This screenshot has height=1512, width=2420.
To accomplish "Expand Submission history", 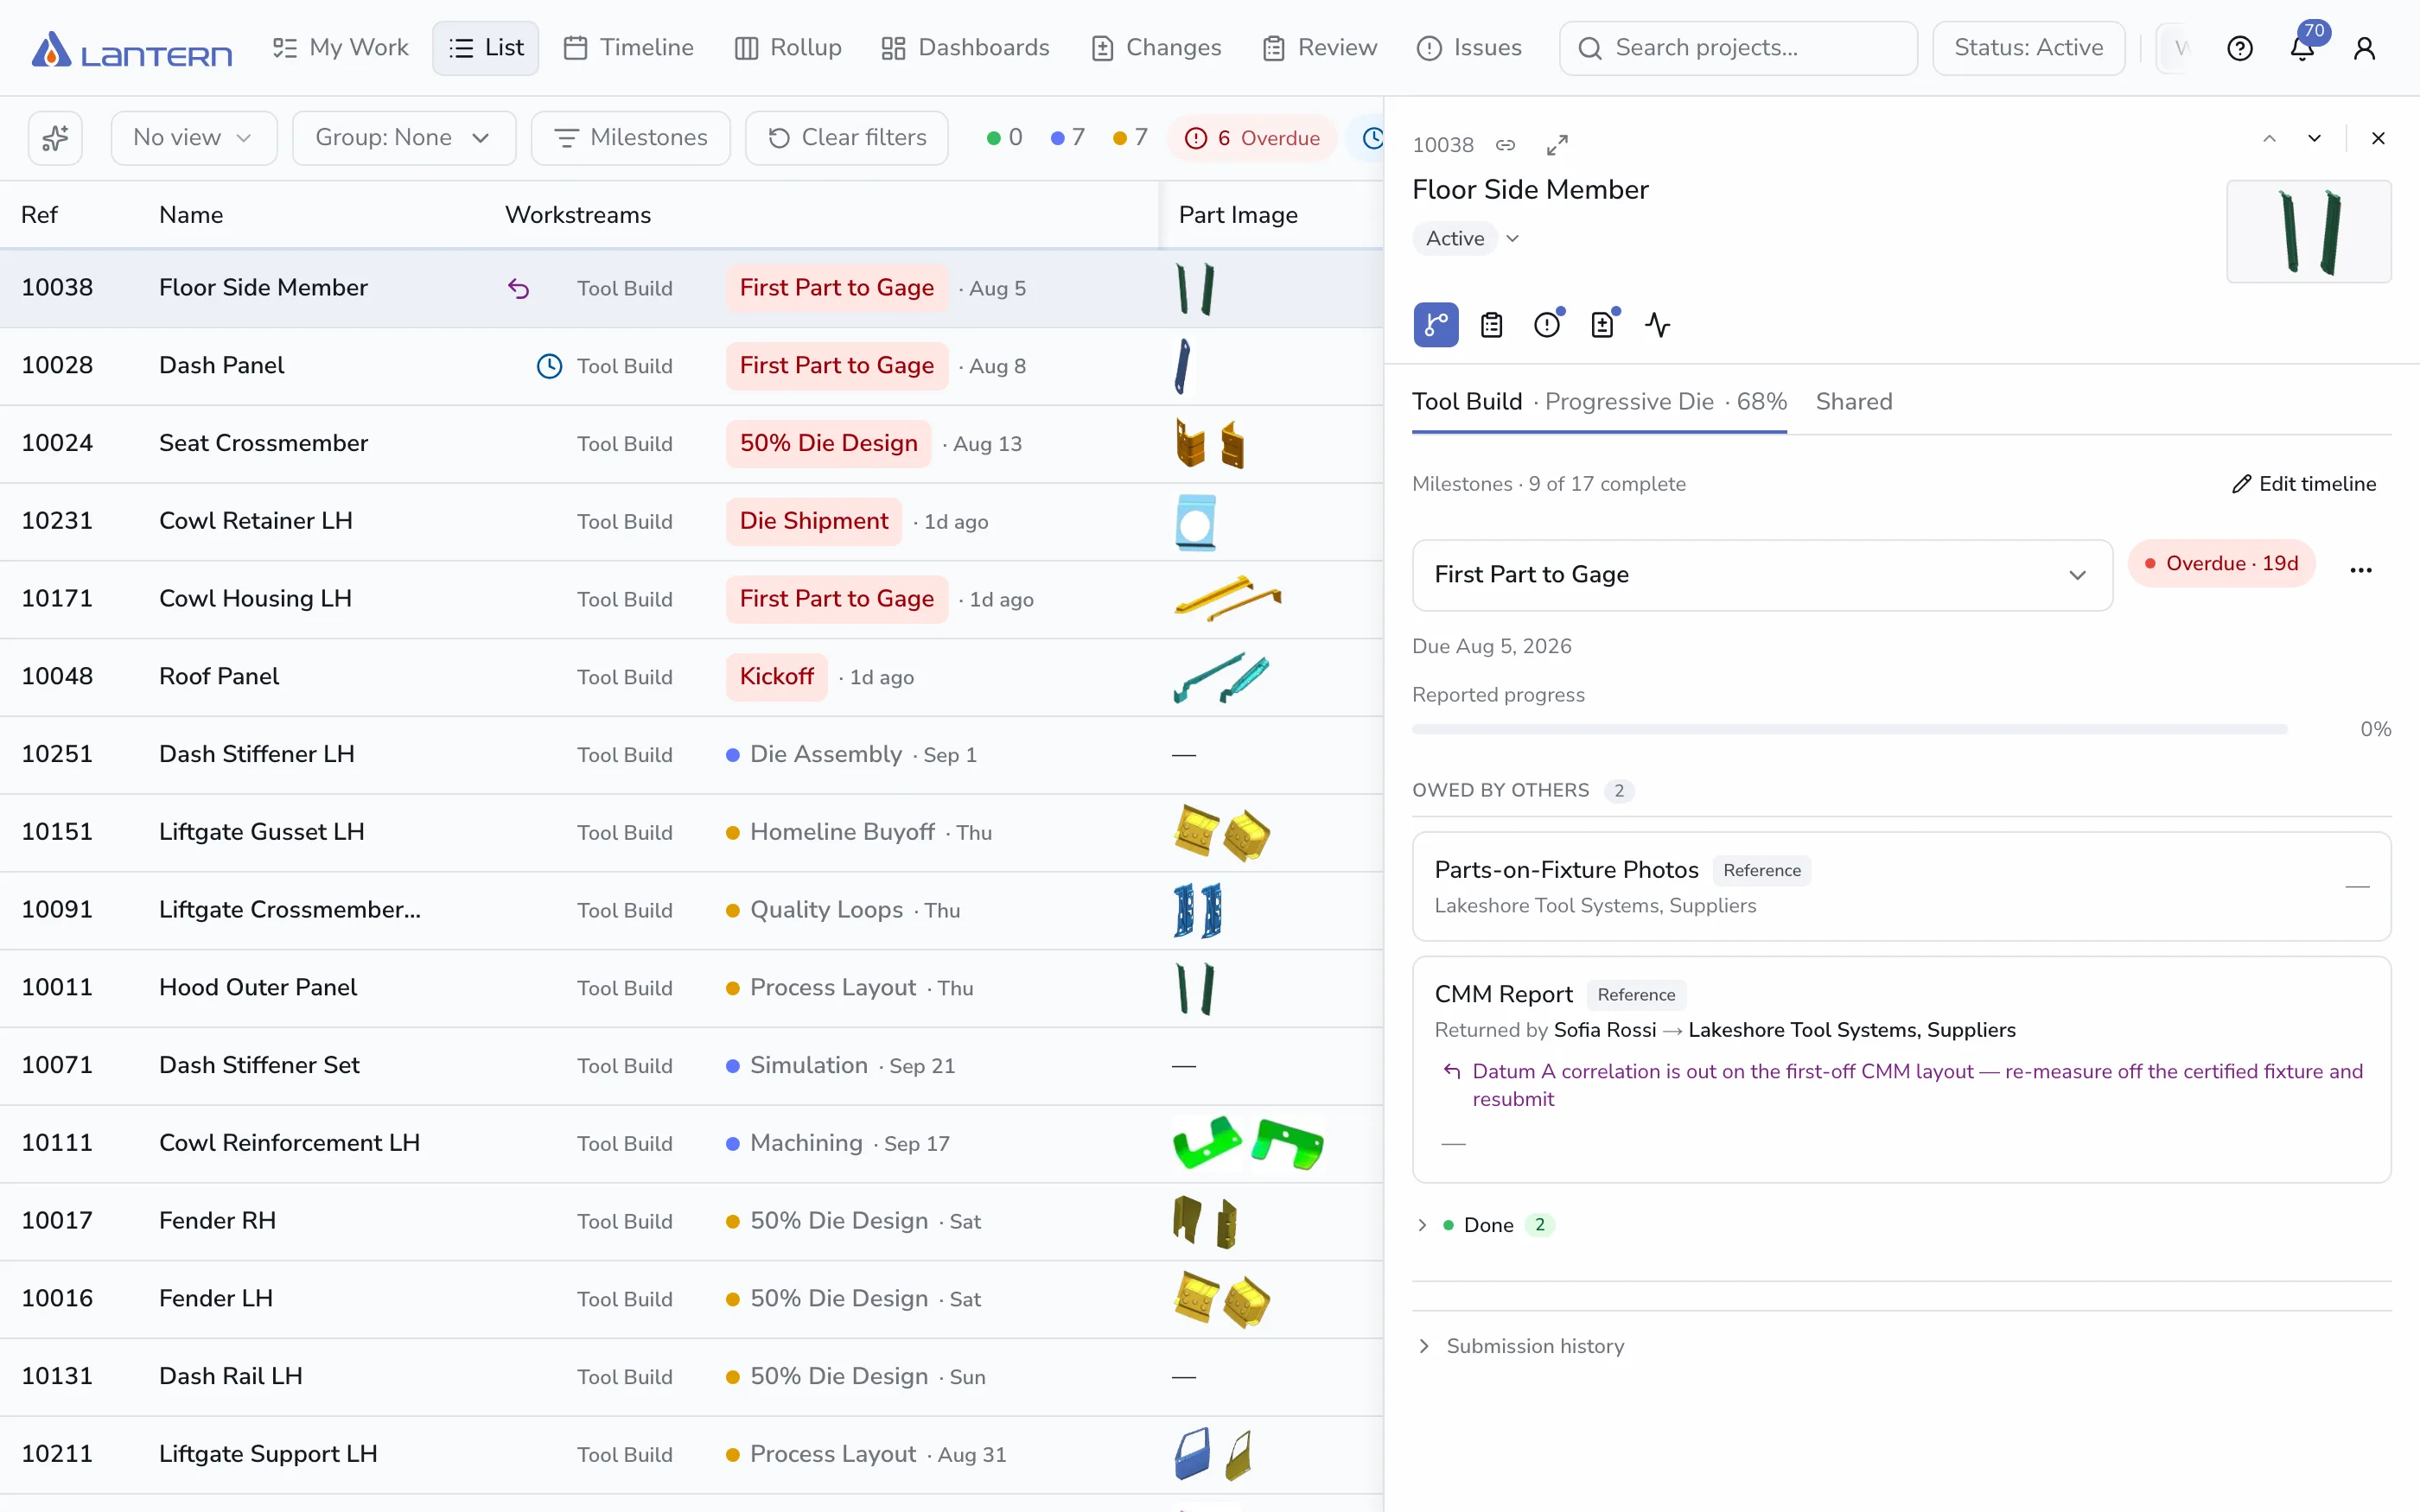I will [1520, 1346].
